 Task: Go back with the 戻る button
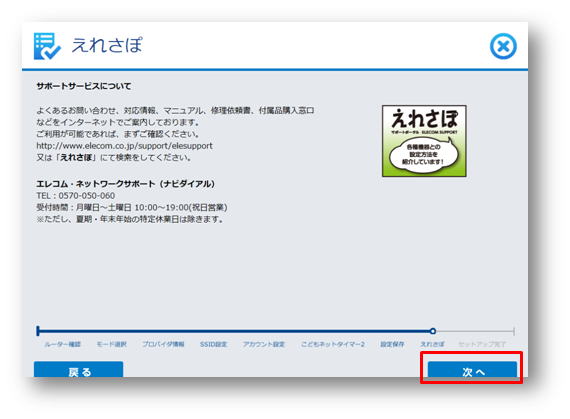79,370
